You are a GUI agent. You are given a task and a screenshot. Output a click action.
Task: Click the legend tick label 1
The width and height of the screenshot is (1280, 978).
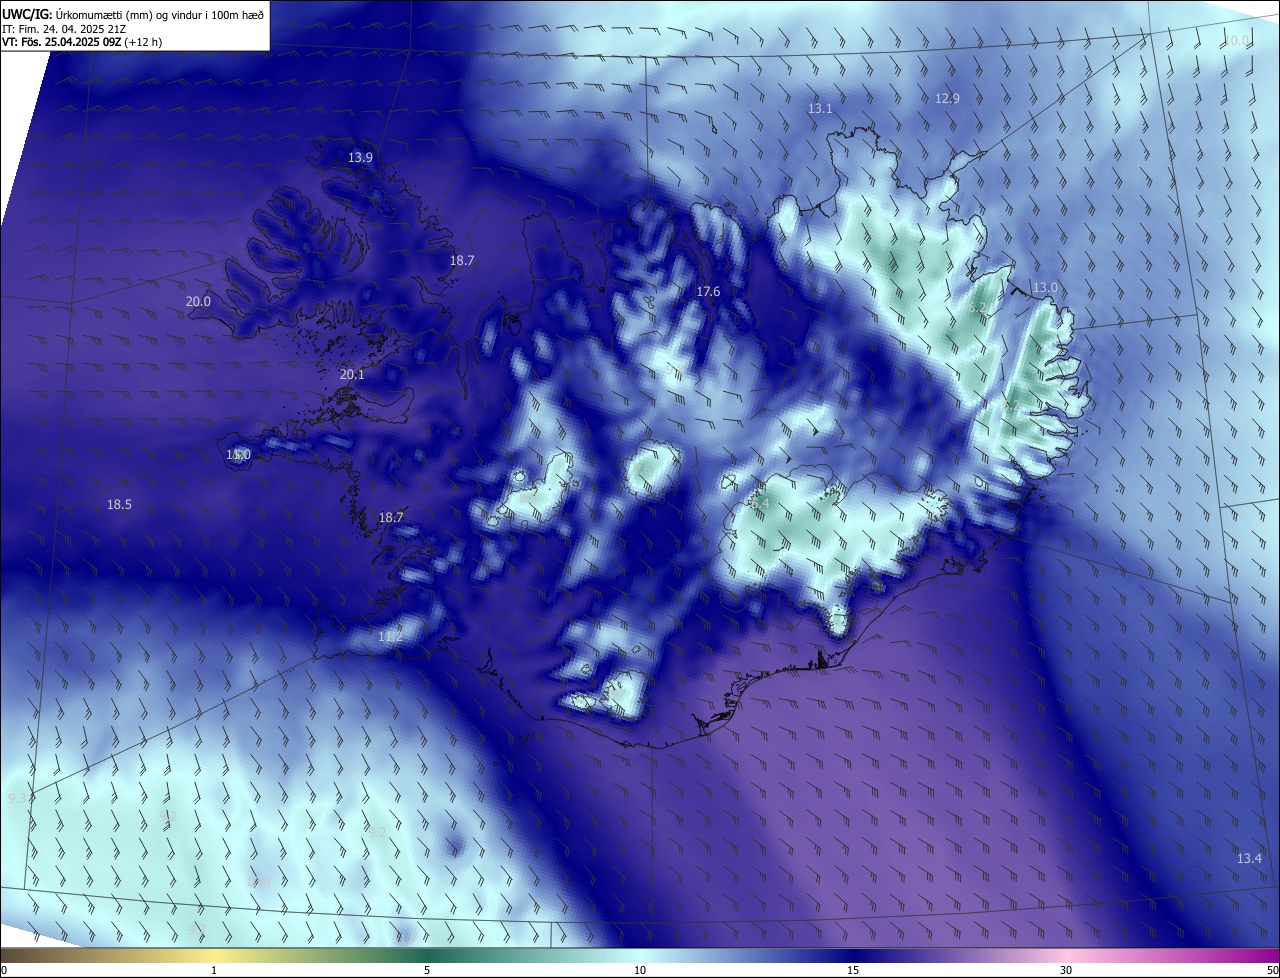tap(214, 970)
